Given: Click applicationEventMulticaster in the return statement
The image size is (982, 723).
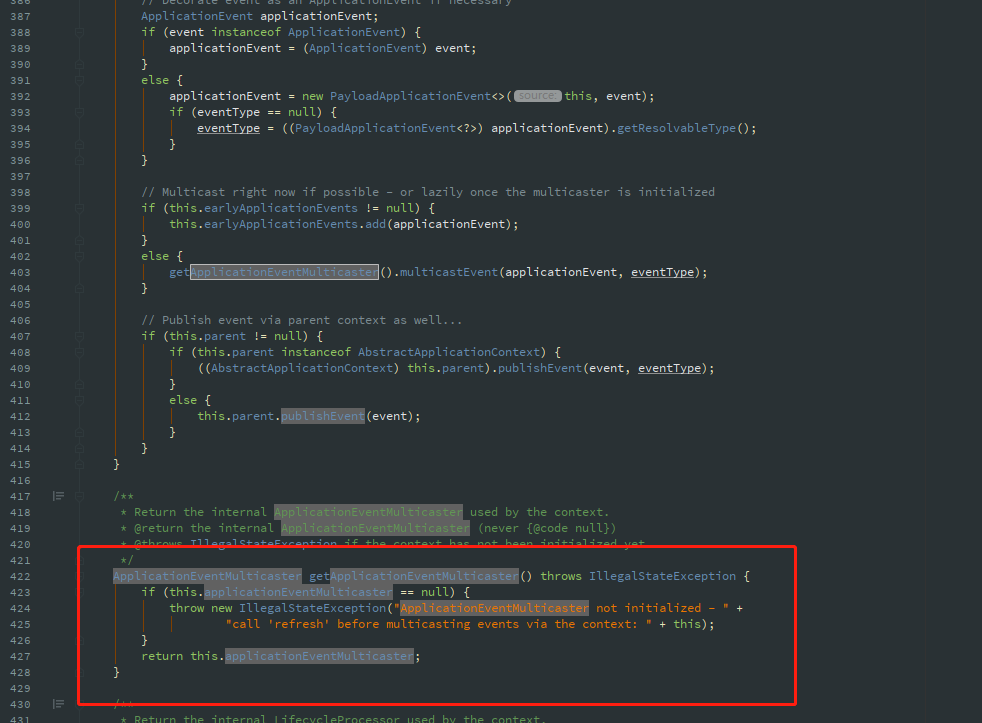Looking at the screenshot, I should 319,656.
